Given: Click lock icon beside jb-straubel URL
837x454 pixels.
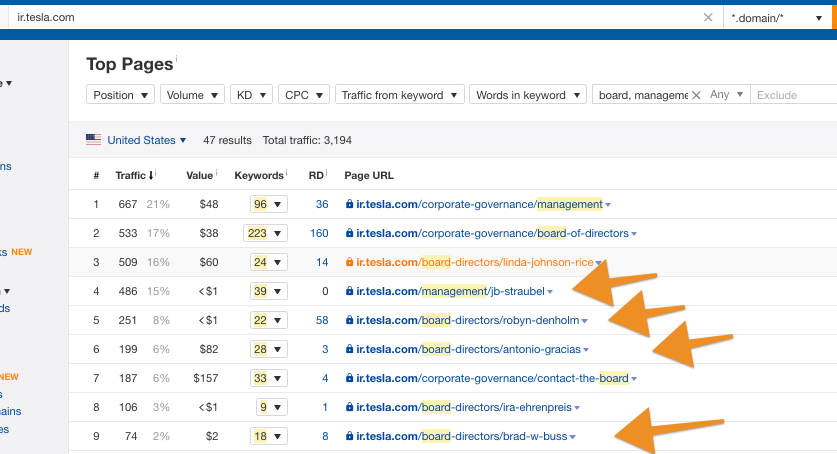Looking at the screenshot, I should [x=349, y=291].
